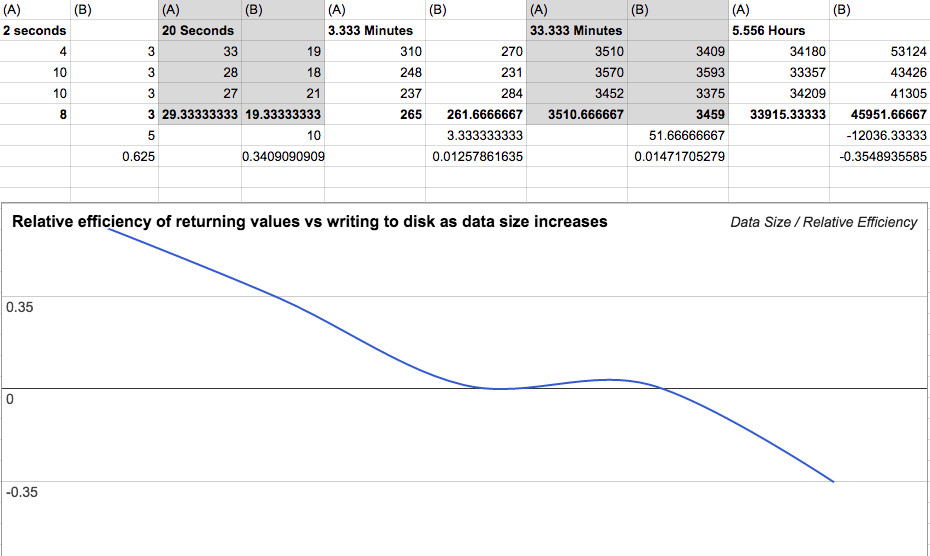Click the "20 Seconds" header cell

(198, 30)
